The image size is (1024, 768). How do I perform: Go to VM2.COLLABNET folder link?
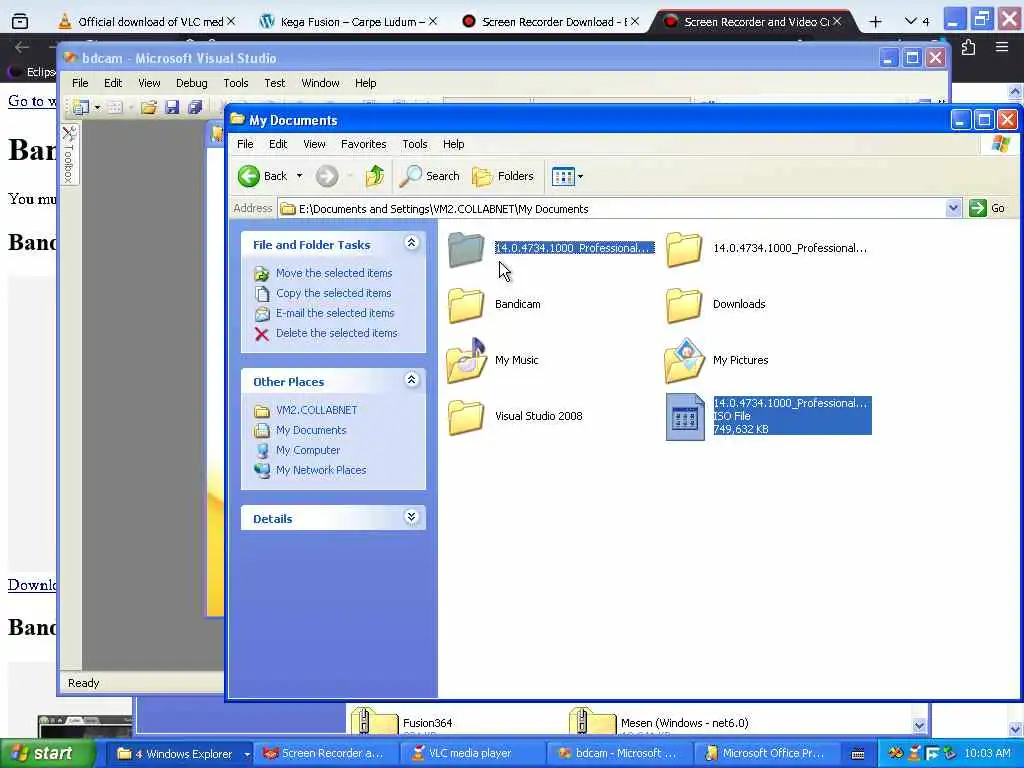[316, 410]
